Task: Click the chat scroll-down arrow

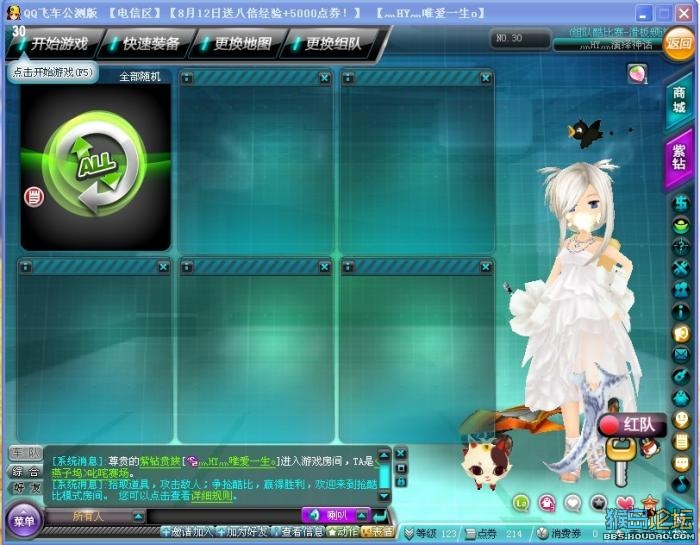Action: point(384,496)
